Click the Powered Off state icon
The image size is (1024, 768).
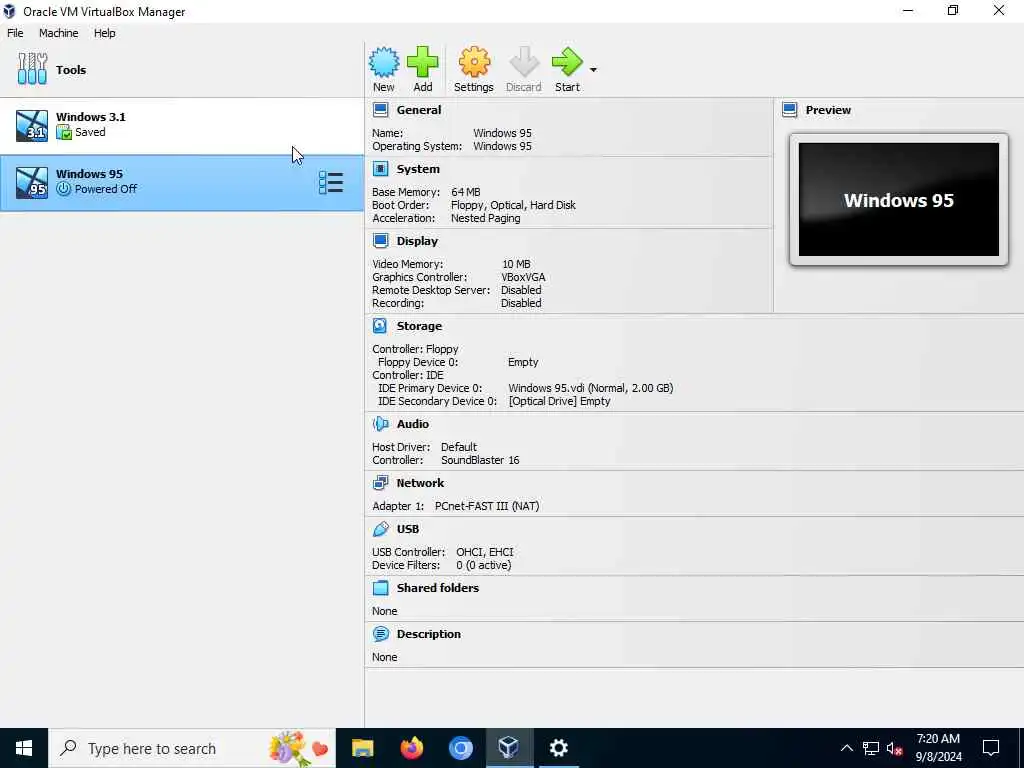point(63,189)
